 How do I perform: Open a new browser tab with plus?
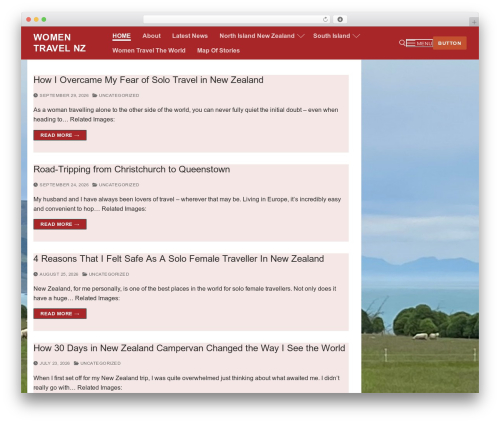474,22
